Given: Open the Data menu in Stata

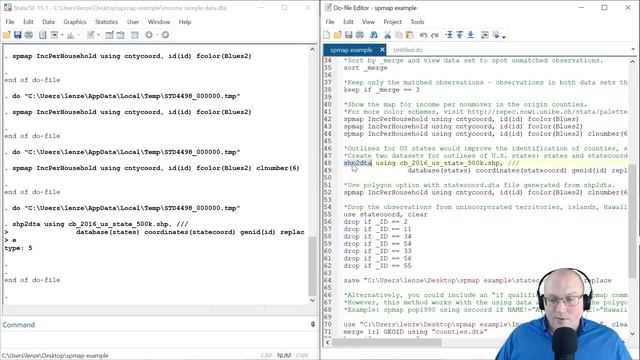Looking at the screenshot, I should pos(48,22).
